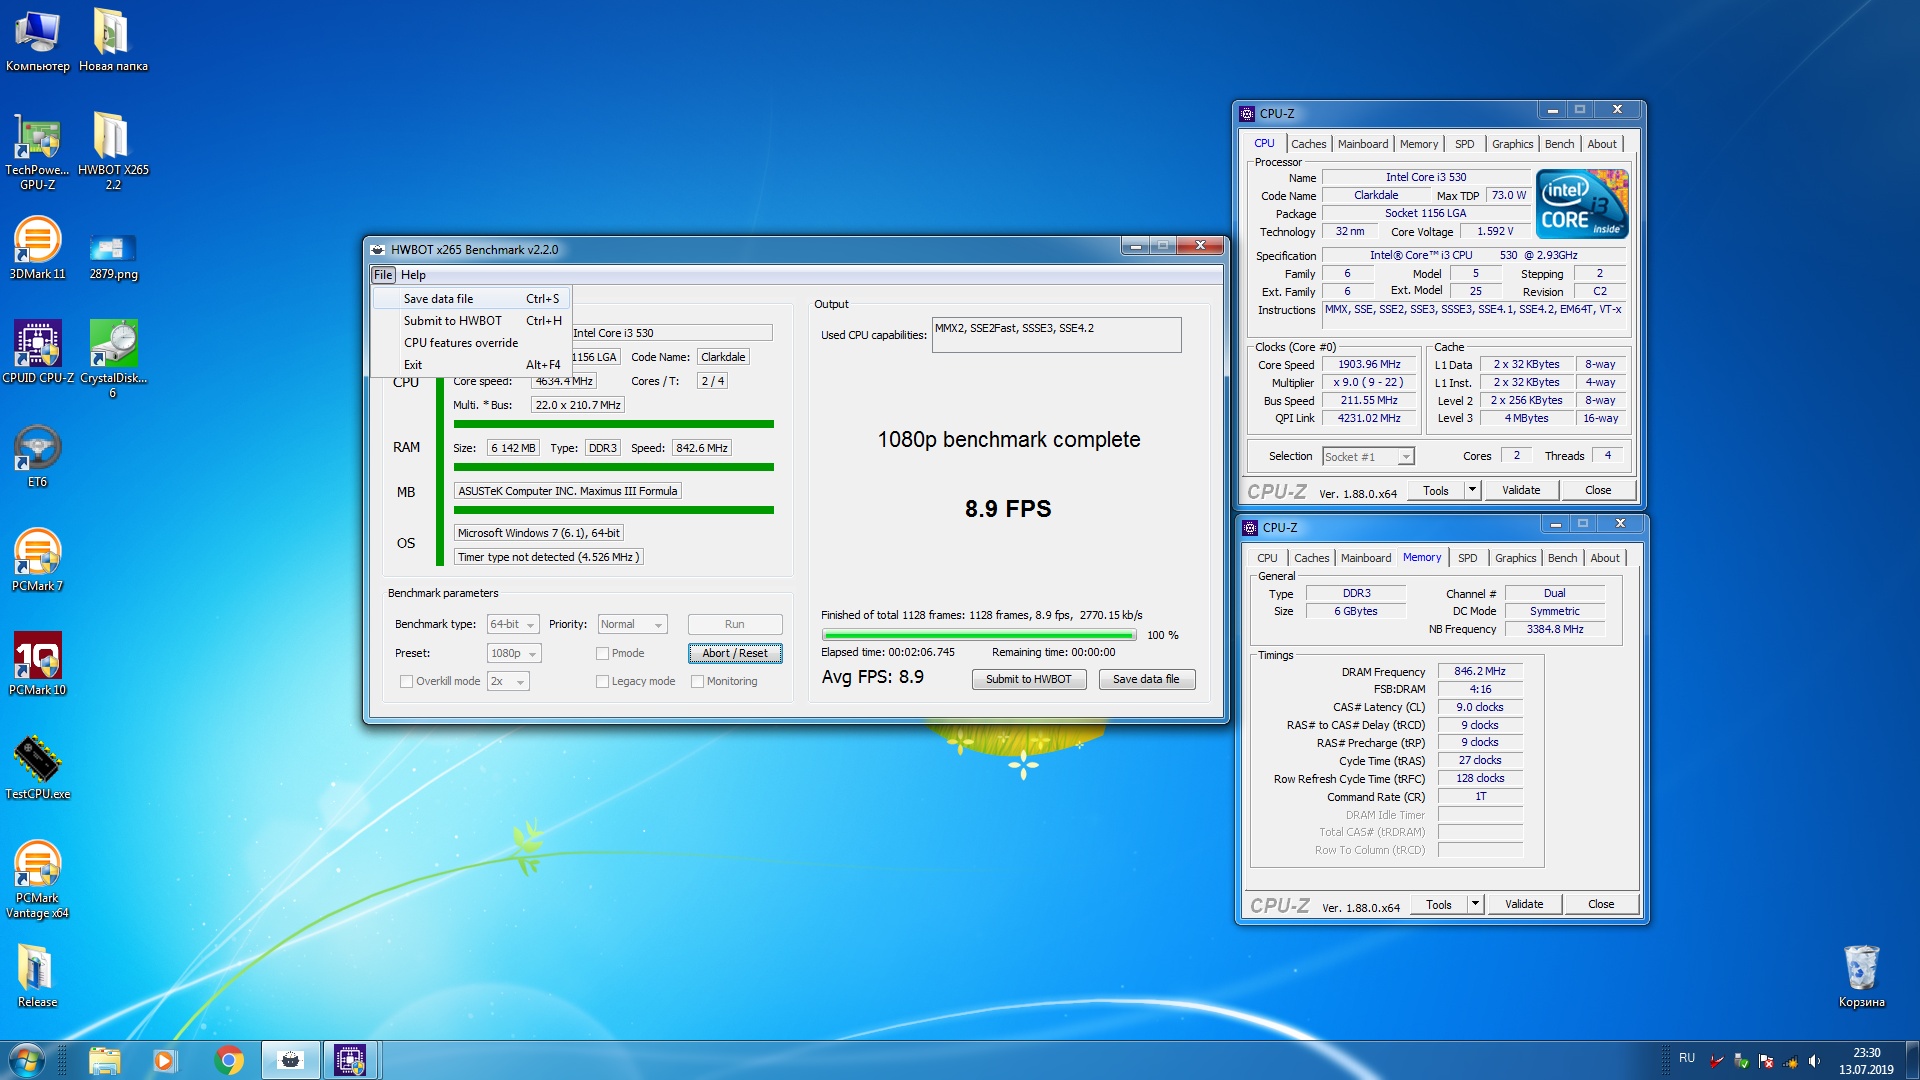
Task: Click the Intel Core i3 logo
Action: coord(1582,203)
